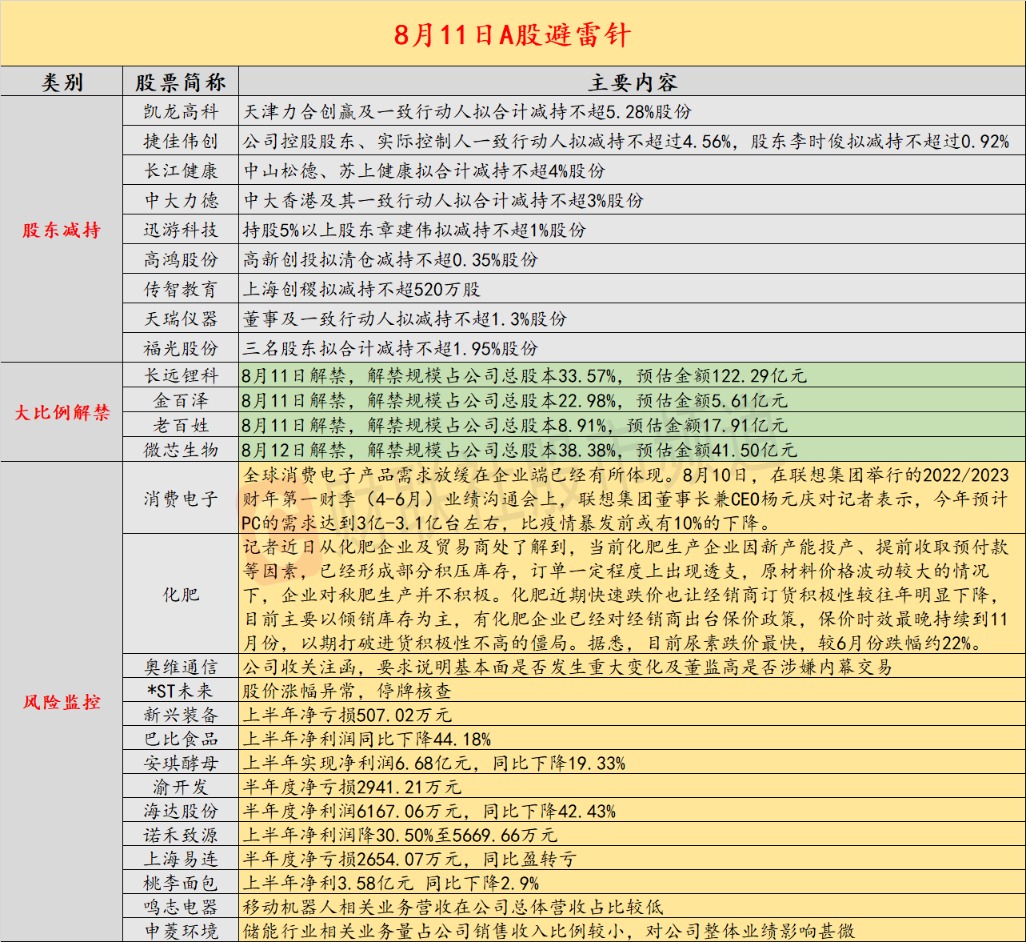Select the 安琪酵母 net profit description
Screen dimensions: 1026x942
pos(435,763)
